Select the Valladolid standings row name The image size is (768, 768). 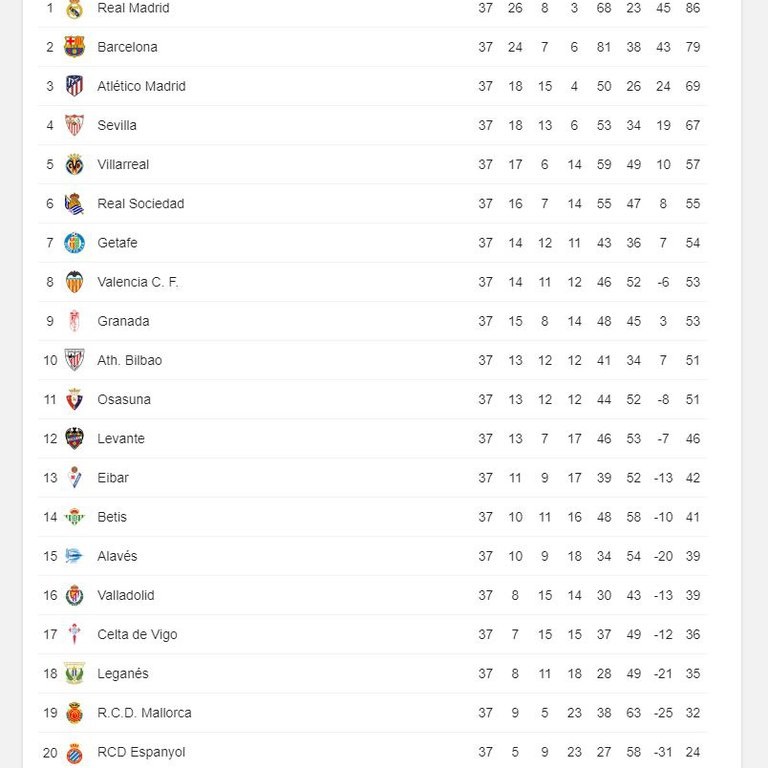pyautogui.click(x=126, y=595)
